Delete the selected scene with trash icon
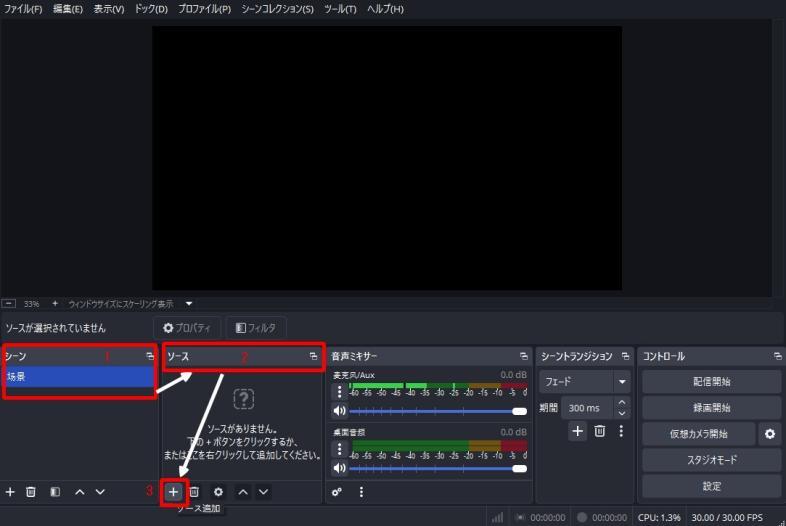The height and width of the screenshot is (526, 786). point(31,492)
